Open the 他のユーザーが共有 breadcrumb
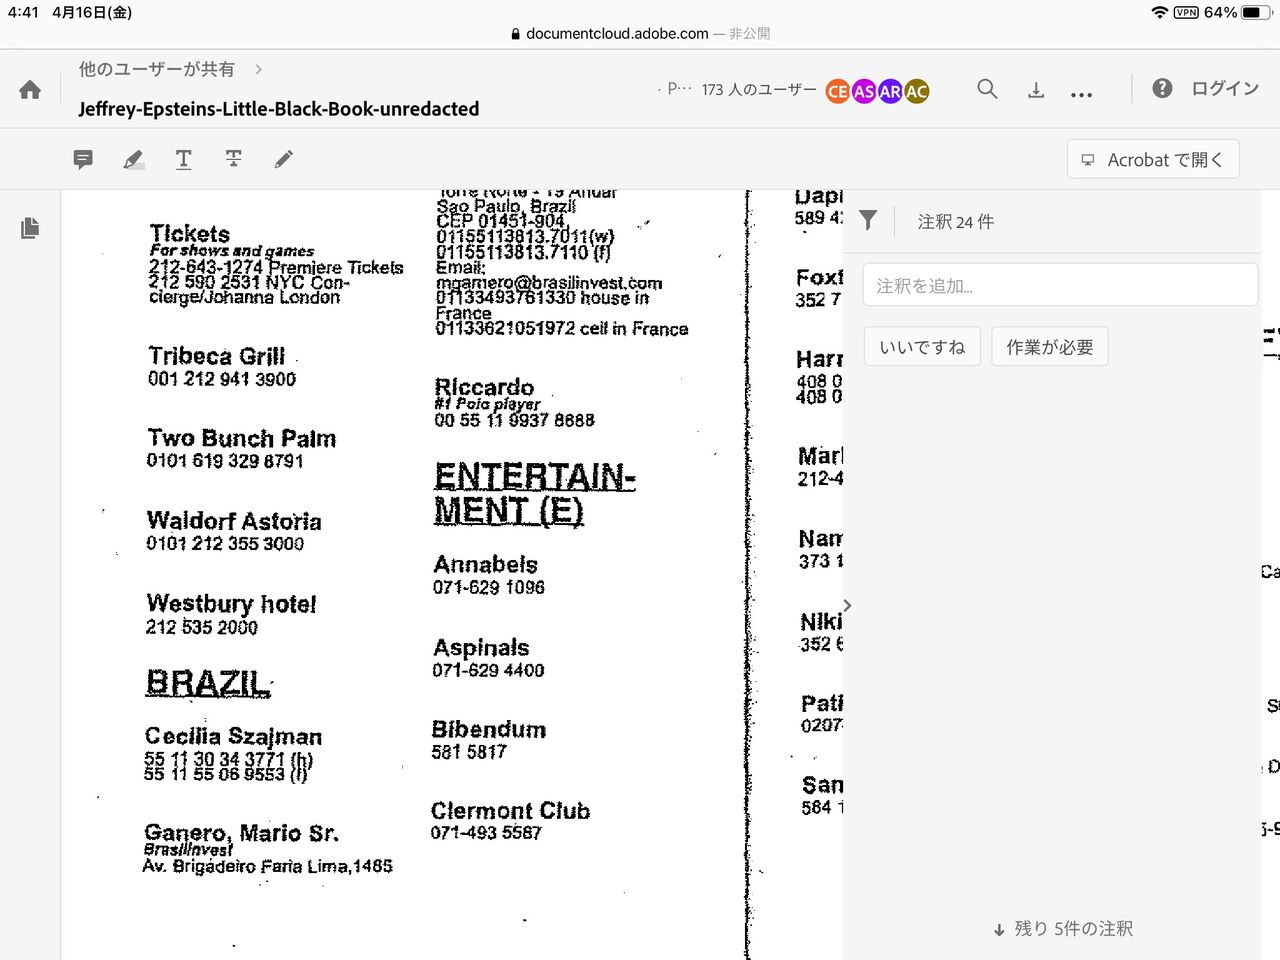The width and height of the screenshot is (1280, 960). click(157, 69)
